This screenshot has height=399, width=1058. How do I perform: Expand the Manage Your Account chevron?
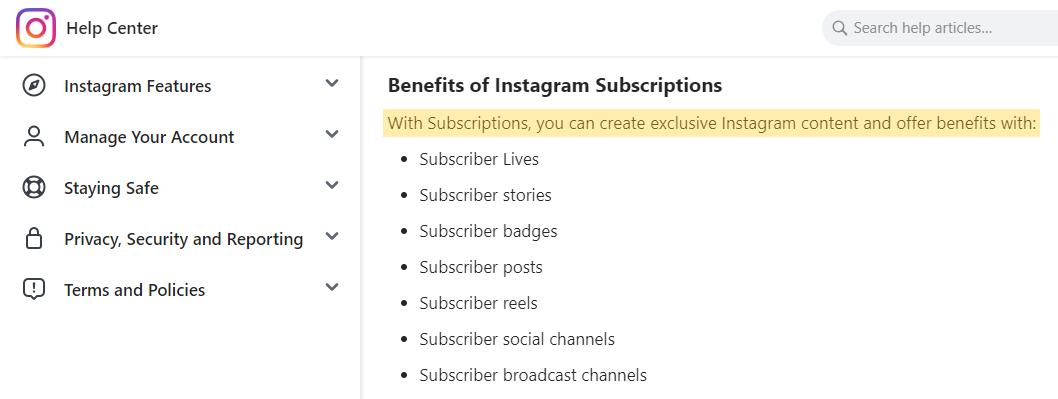(x=331, y=134)
